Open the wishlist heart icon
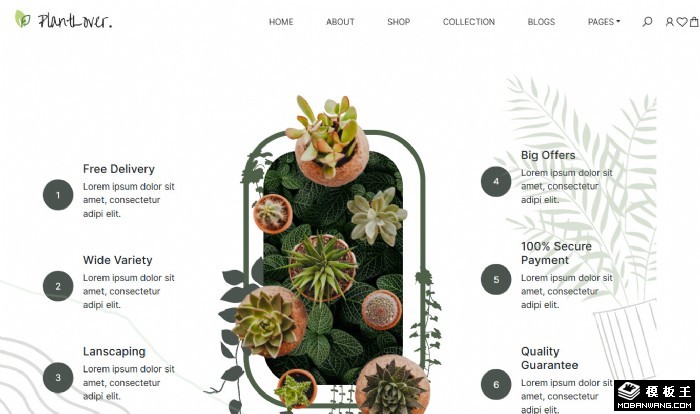The height and width of the screenshot is (414, 700). pyautogui.click(x=682, y=21)
